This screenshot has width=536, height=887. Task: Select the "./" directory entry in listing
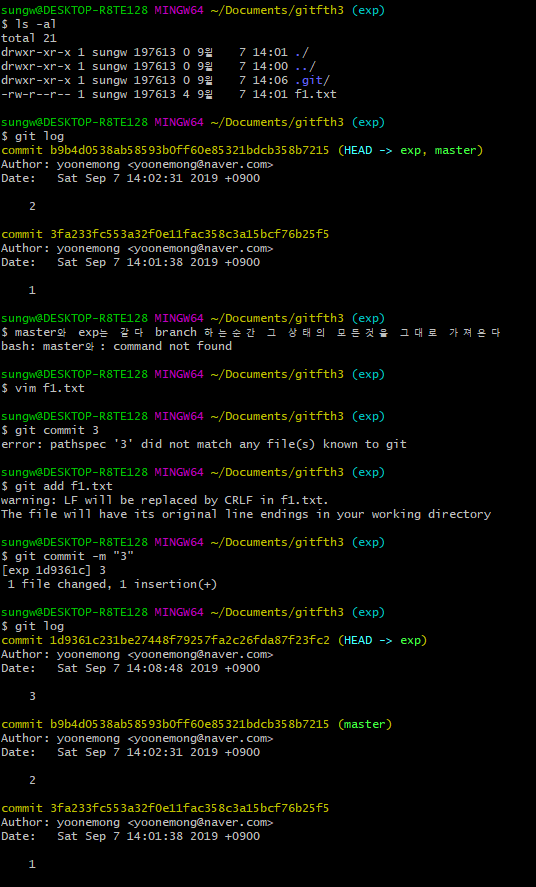(x=302, y=53)
